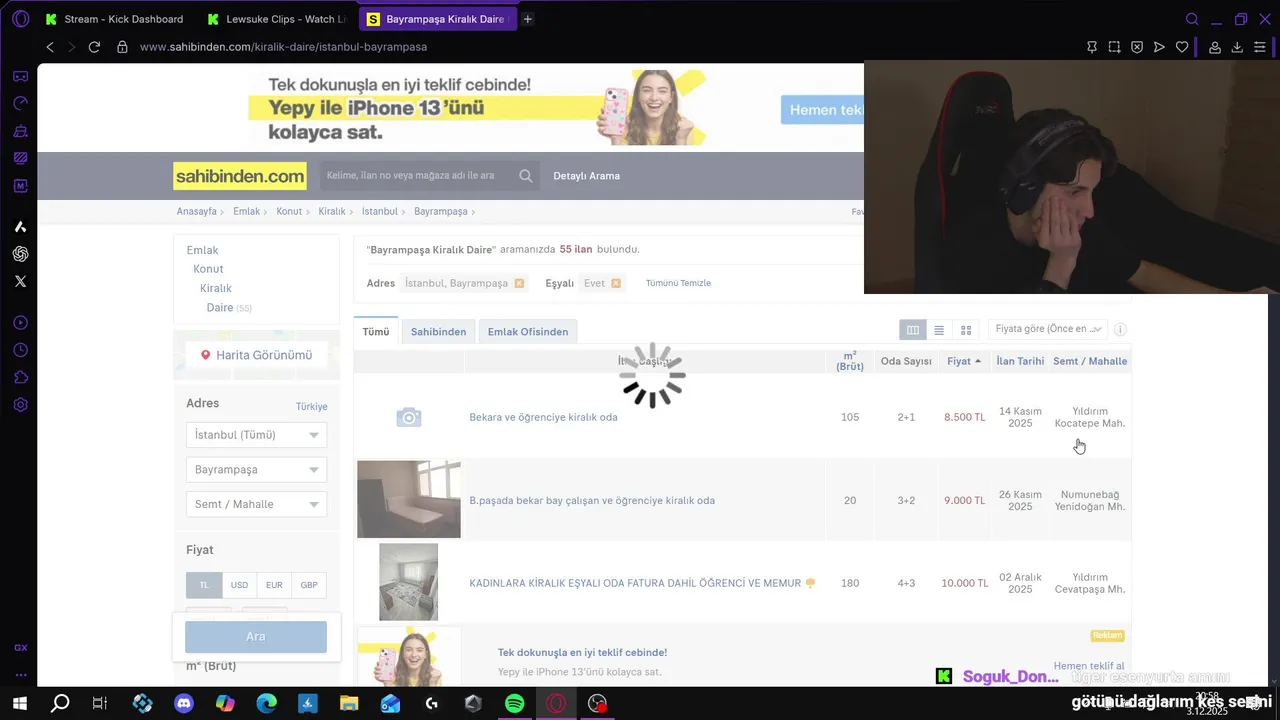Select the Emlak Ofisinden listings tab
Screen dimensions: 1280x720
pyautogui.click(x=528, y=331)
